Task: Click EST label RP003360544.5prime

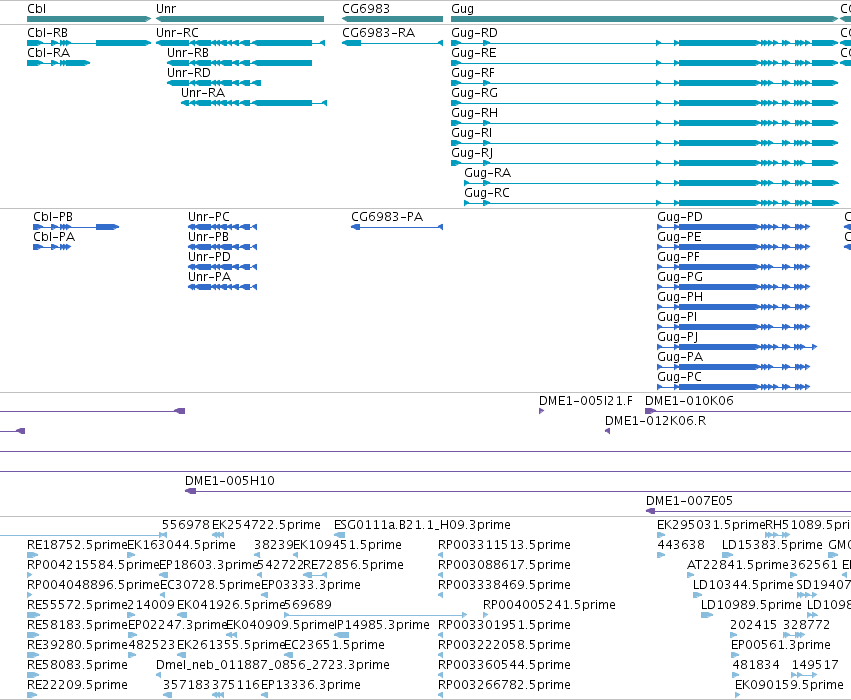Action: [504, 665]
